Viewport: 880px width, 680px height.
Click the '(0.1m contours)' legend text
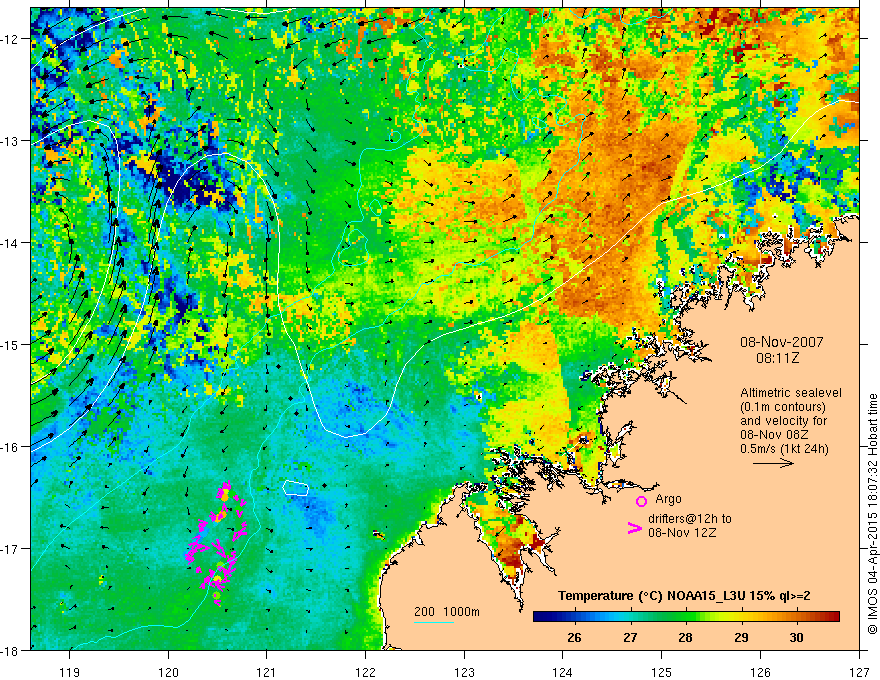click(x=783, y=407)
